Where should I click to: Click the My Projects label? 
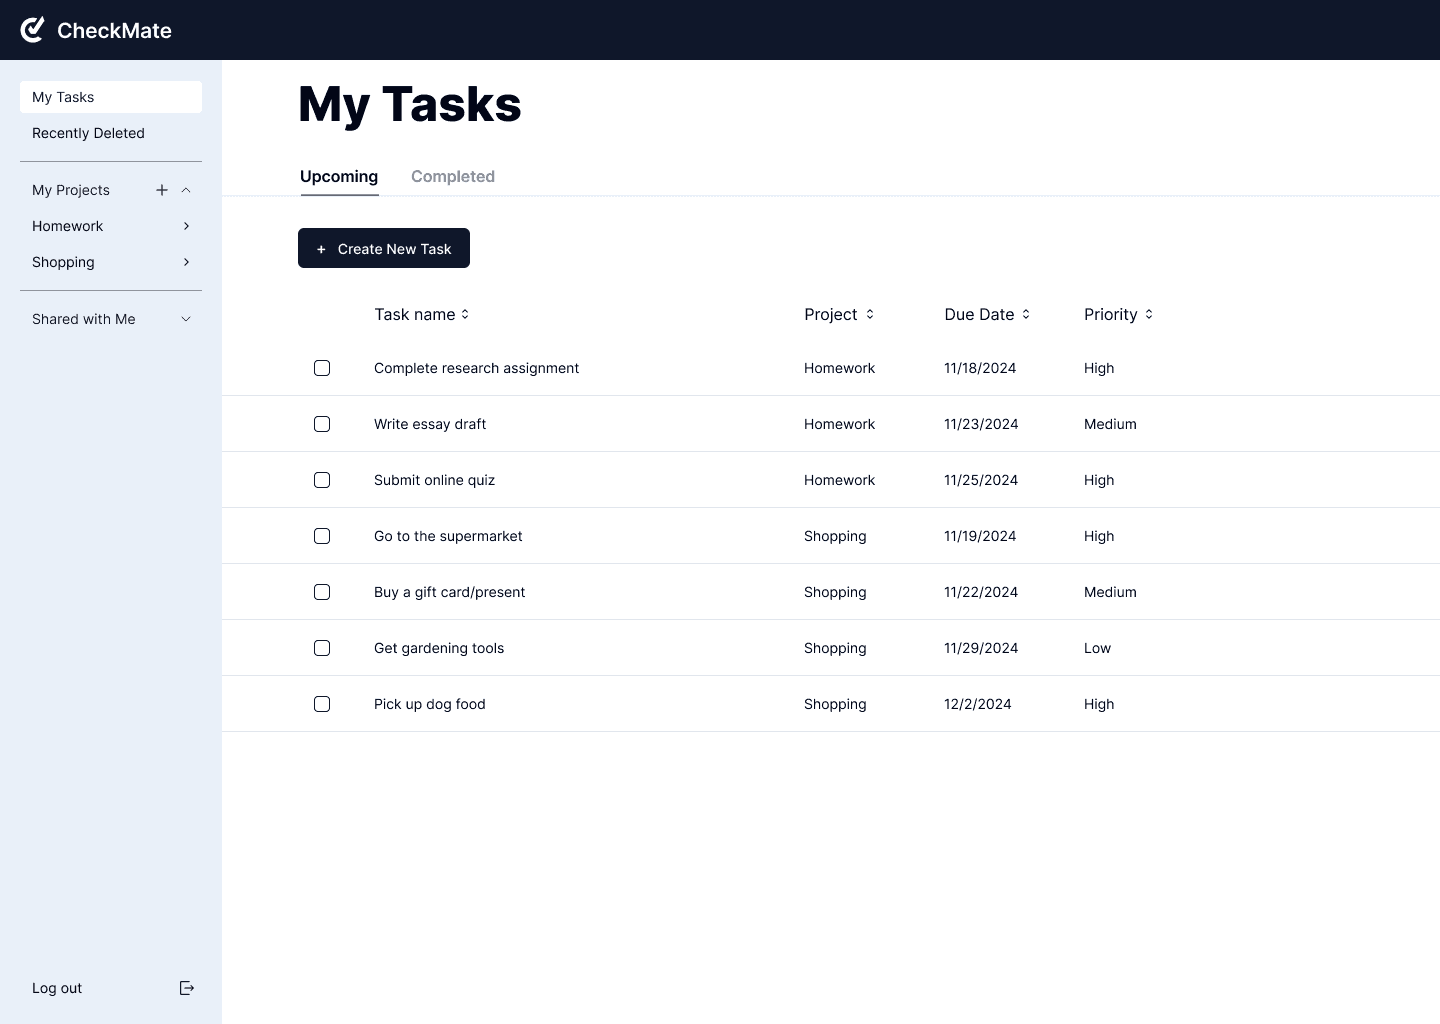pyautogui.click(x=71, y=190)
